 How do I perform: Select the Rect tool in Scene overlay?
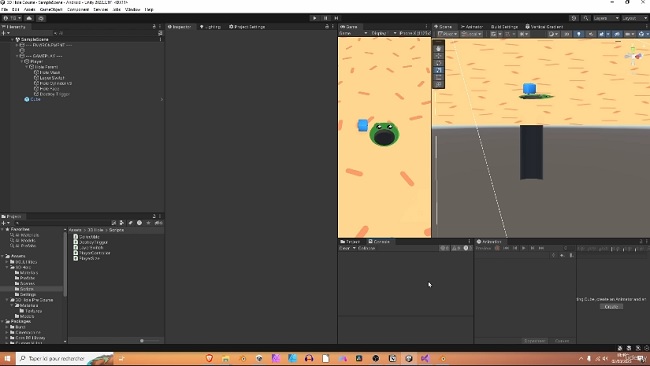point(439,78)
